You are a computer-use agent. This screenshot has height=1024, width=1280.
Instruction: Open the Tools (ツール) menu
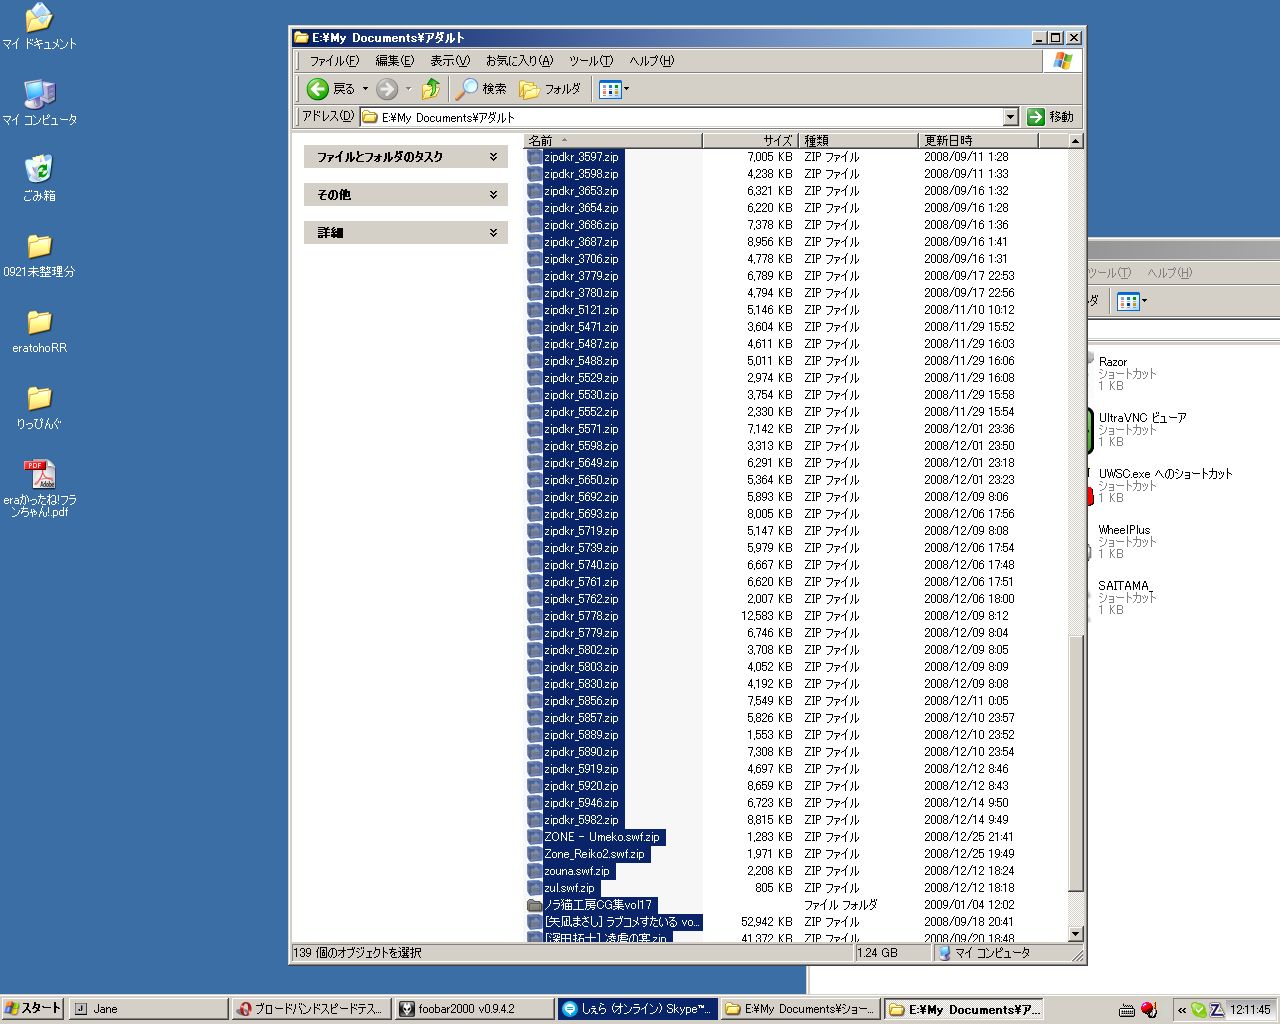pos(590,61)
